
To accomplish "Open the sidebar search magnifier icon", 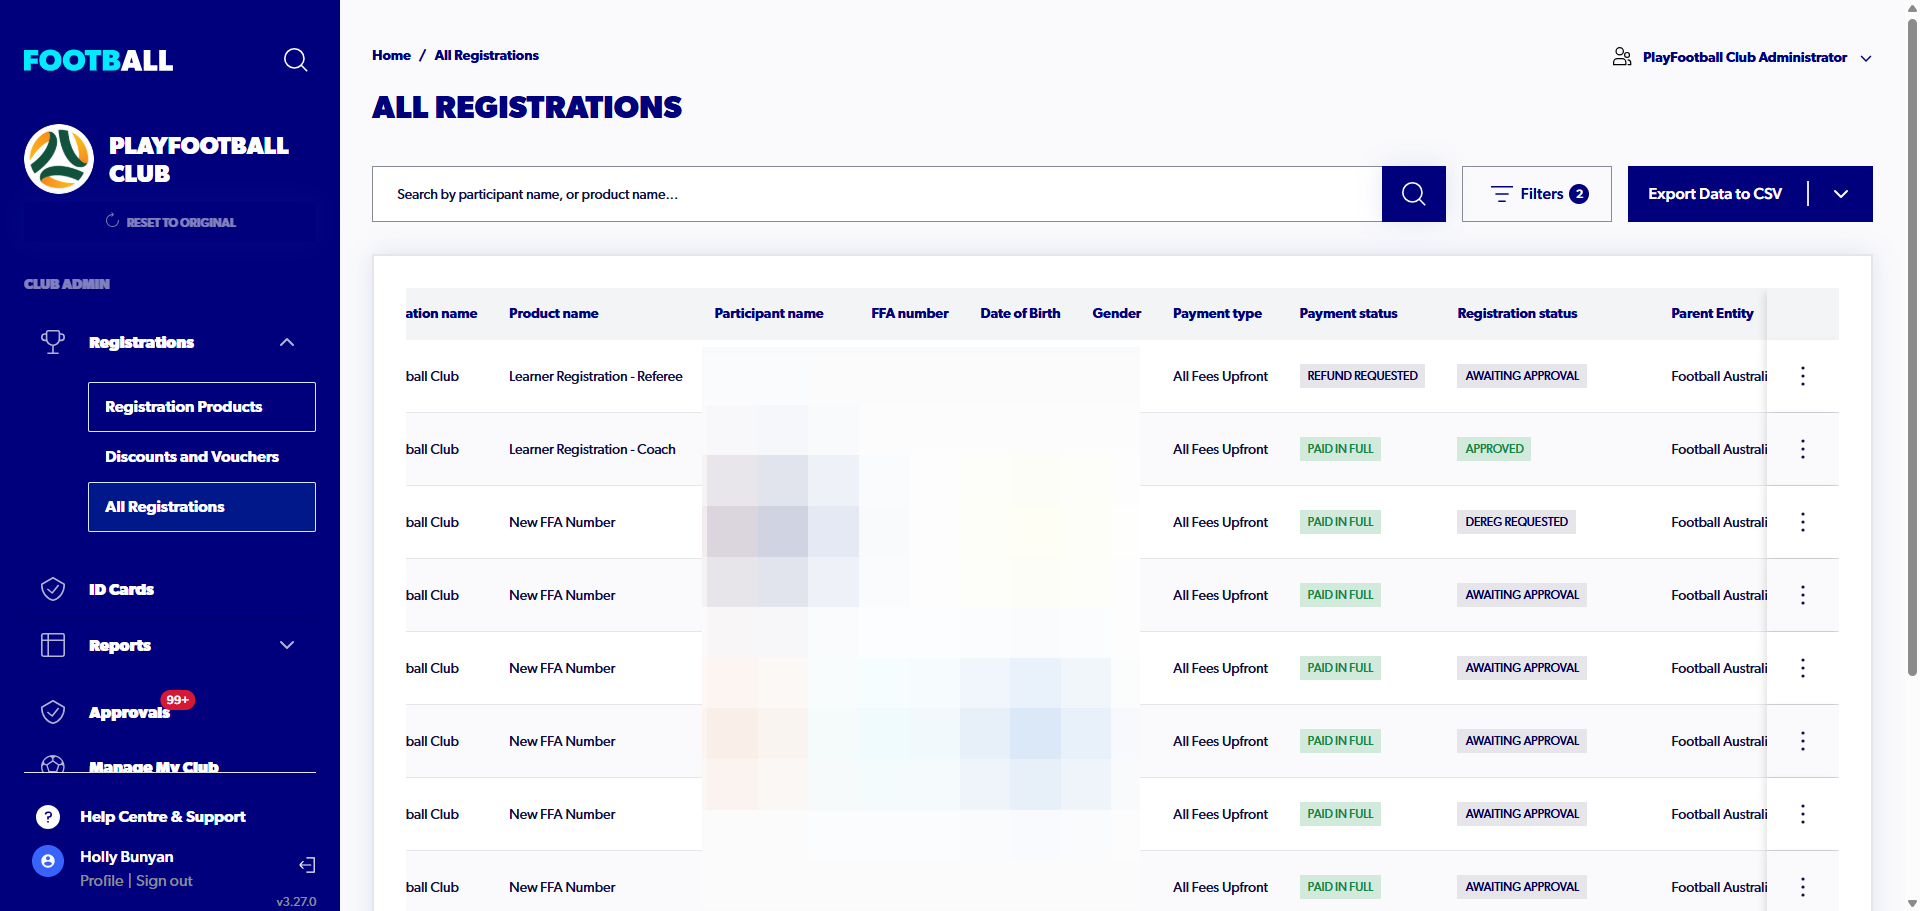I will (295, 60).
